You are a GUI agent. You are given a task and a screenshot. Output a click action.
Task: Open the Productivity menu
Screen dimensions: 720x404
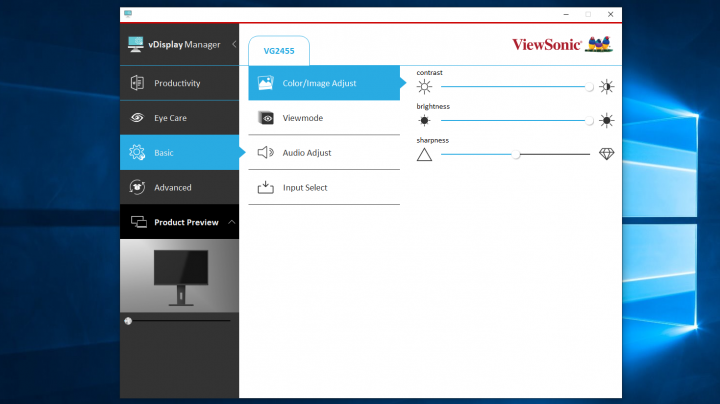pyautogui.click(x=180, y=83)
